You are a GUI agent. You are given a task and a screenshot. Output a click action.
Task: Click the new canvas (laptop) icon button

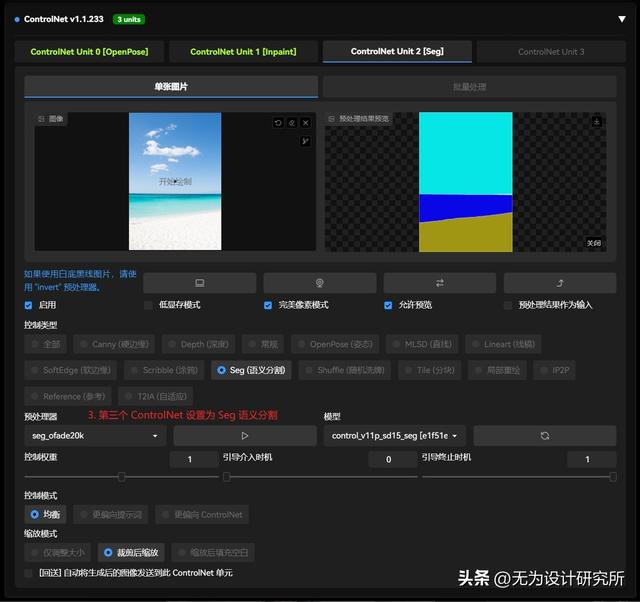(199, 283)
